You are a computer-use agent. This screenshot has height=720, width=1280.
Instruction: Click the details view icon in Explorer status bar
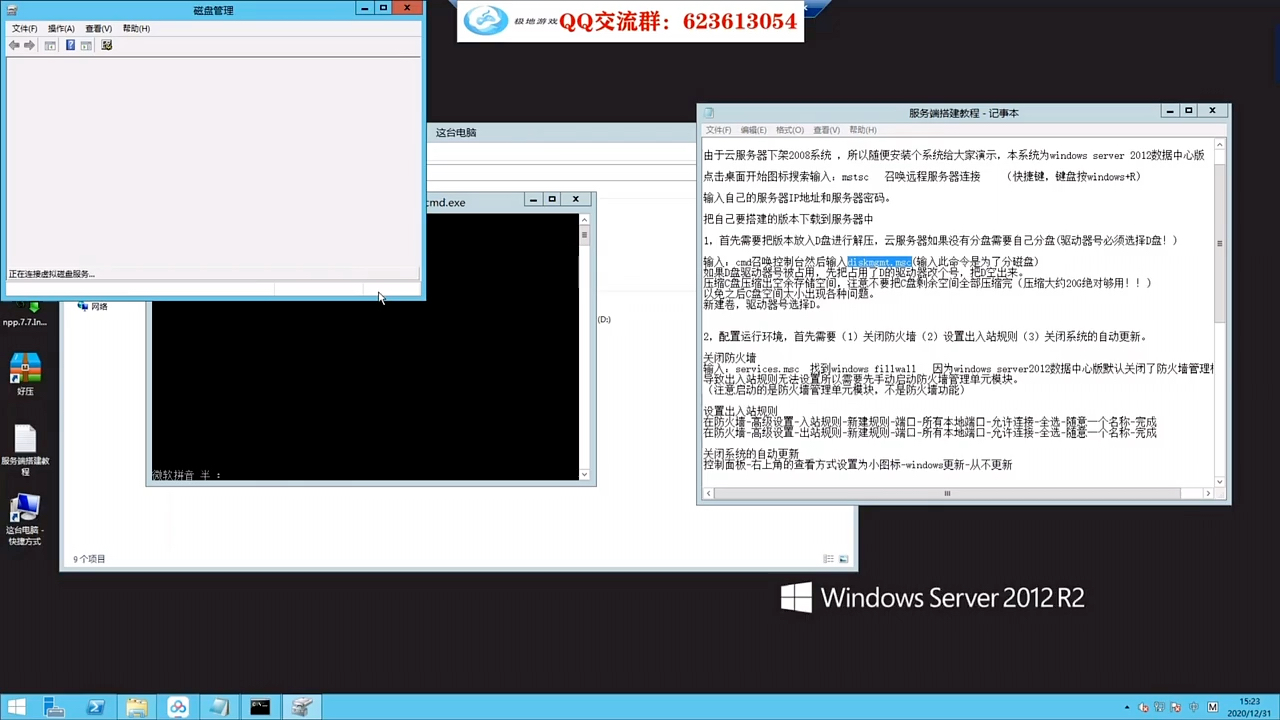[828, 559]
